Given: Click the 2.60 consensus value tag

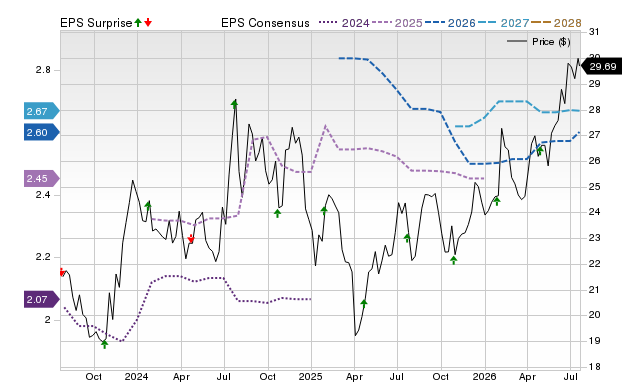Looking at the screenshot, I should (42, 132).
